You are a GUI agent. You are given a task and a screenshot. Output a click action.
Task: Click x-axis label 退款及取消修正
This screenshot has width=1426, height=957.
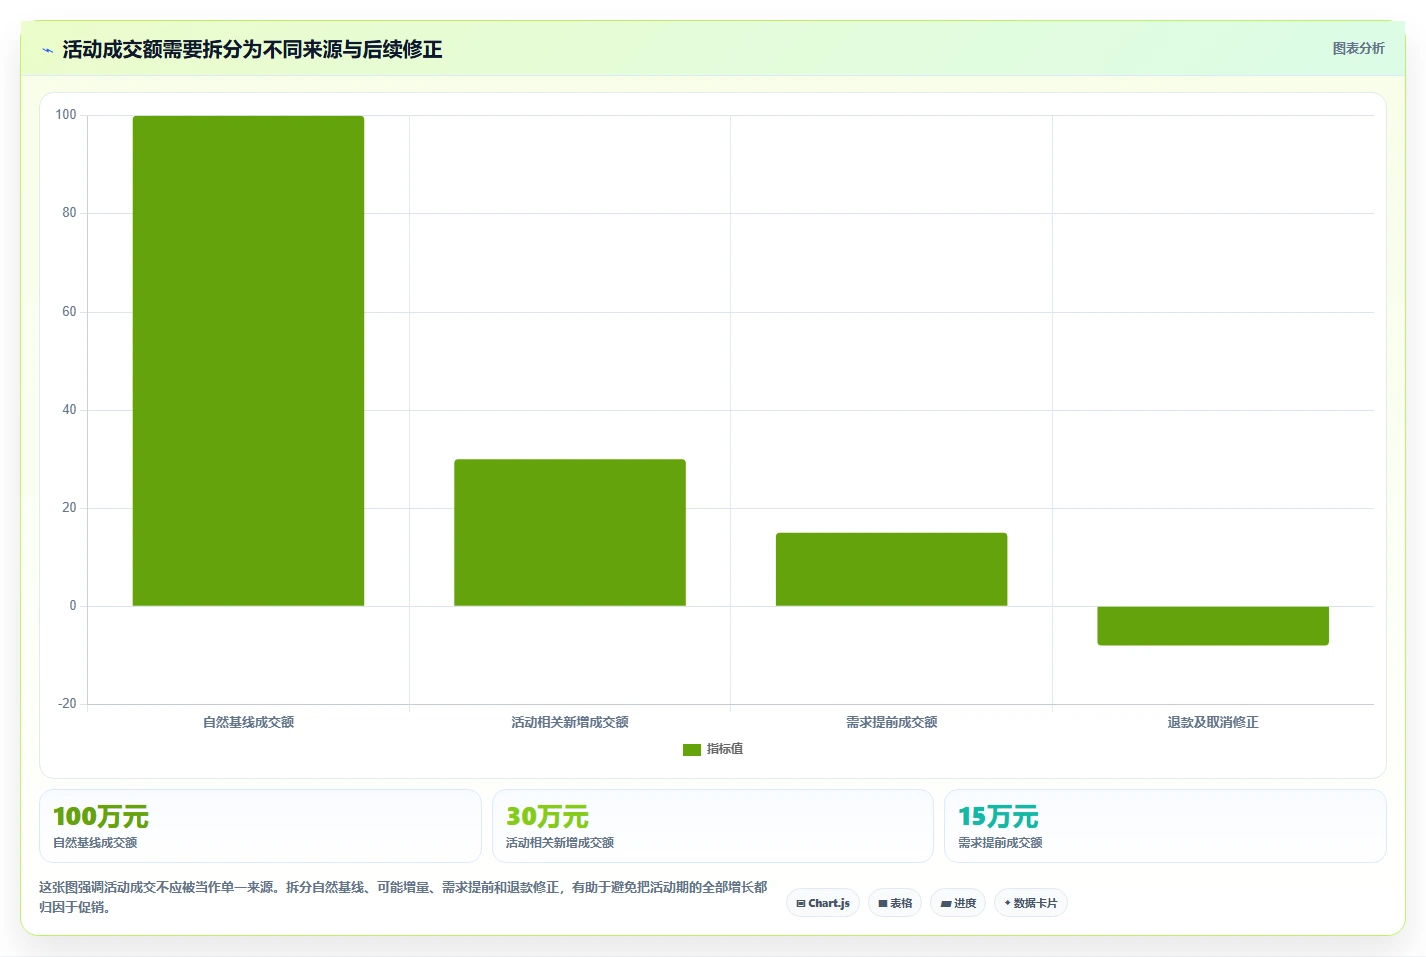point(1213,722)
